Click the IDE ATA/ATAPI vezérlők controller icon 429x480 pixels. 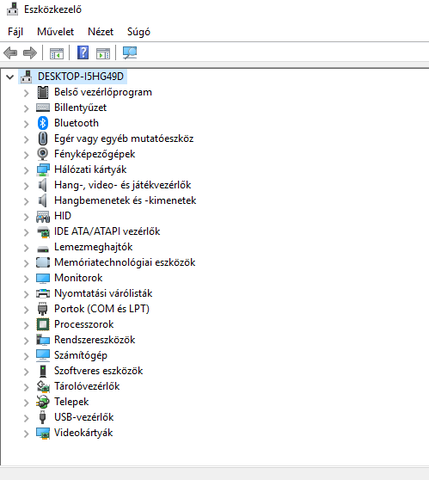[43, 232]
